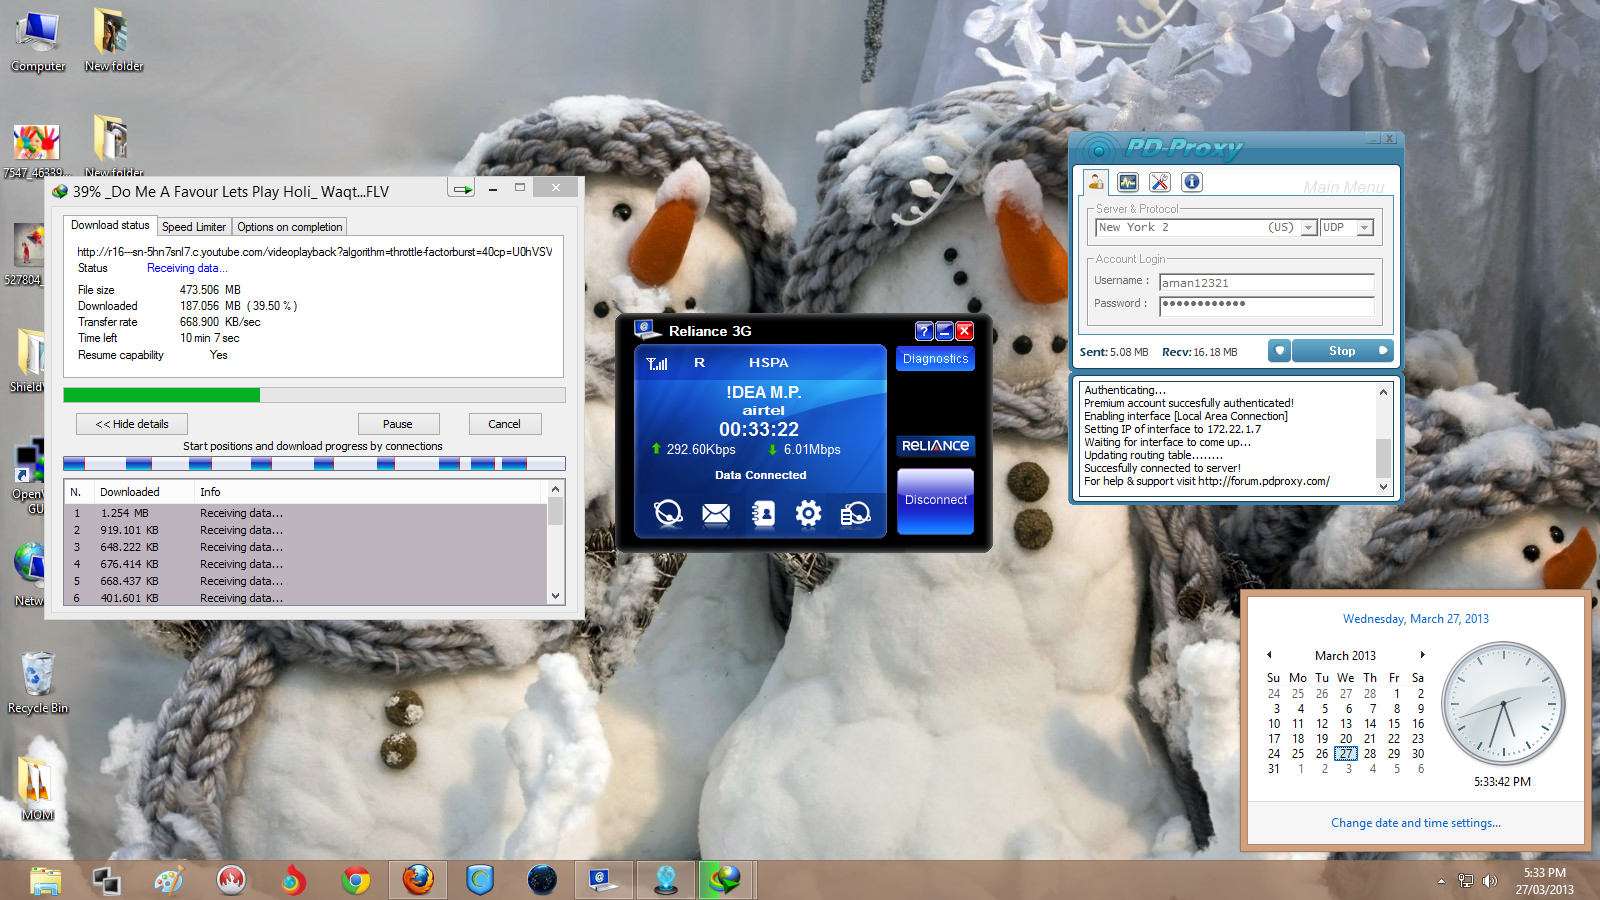
Task: Open the topmost New folder desktop icon
Action: (x=114, y=41)
